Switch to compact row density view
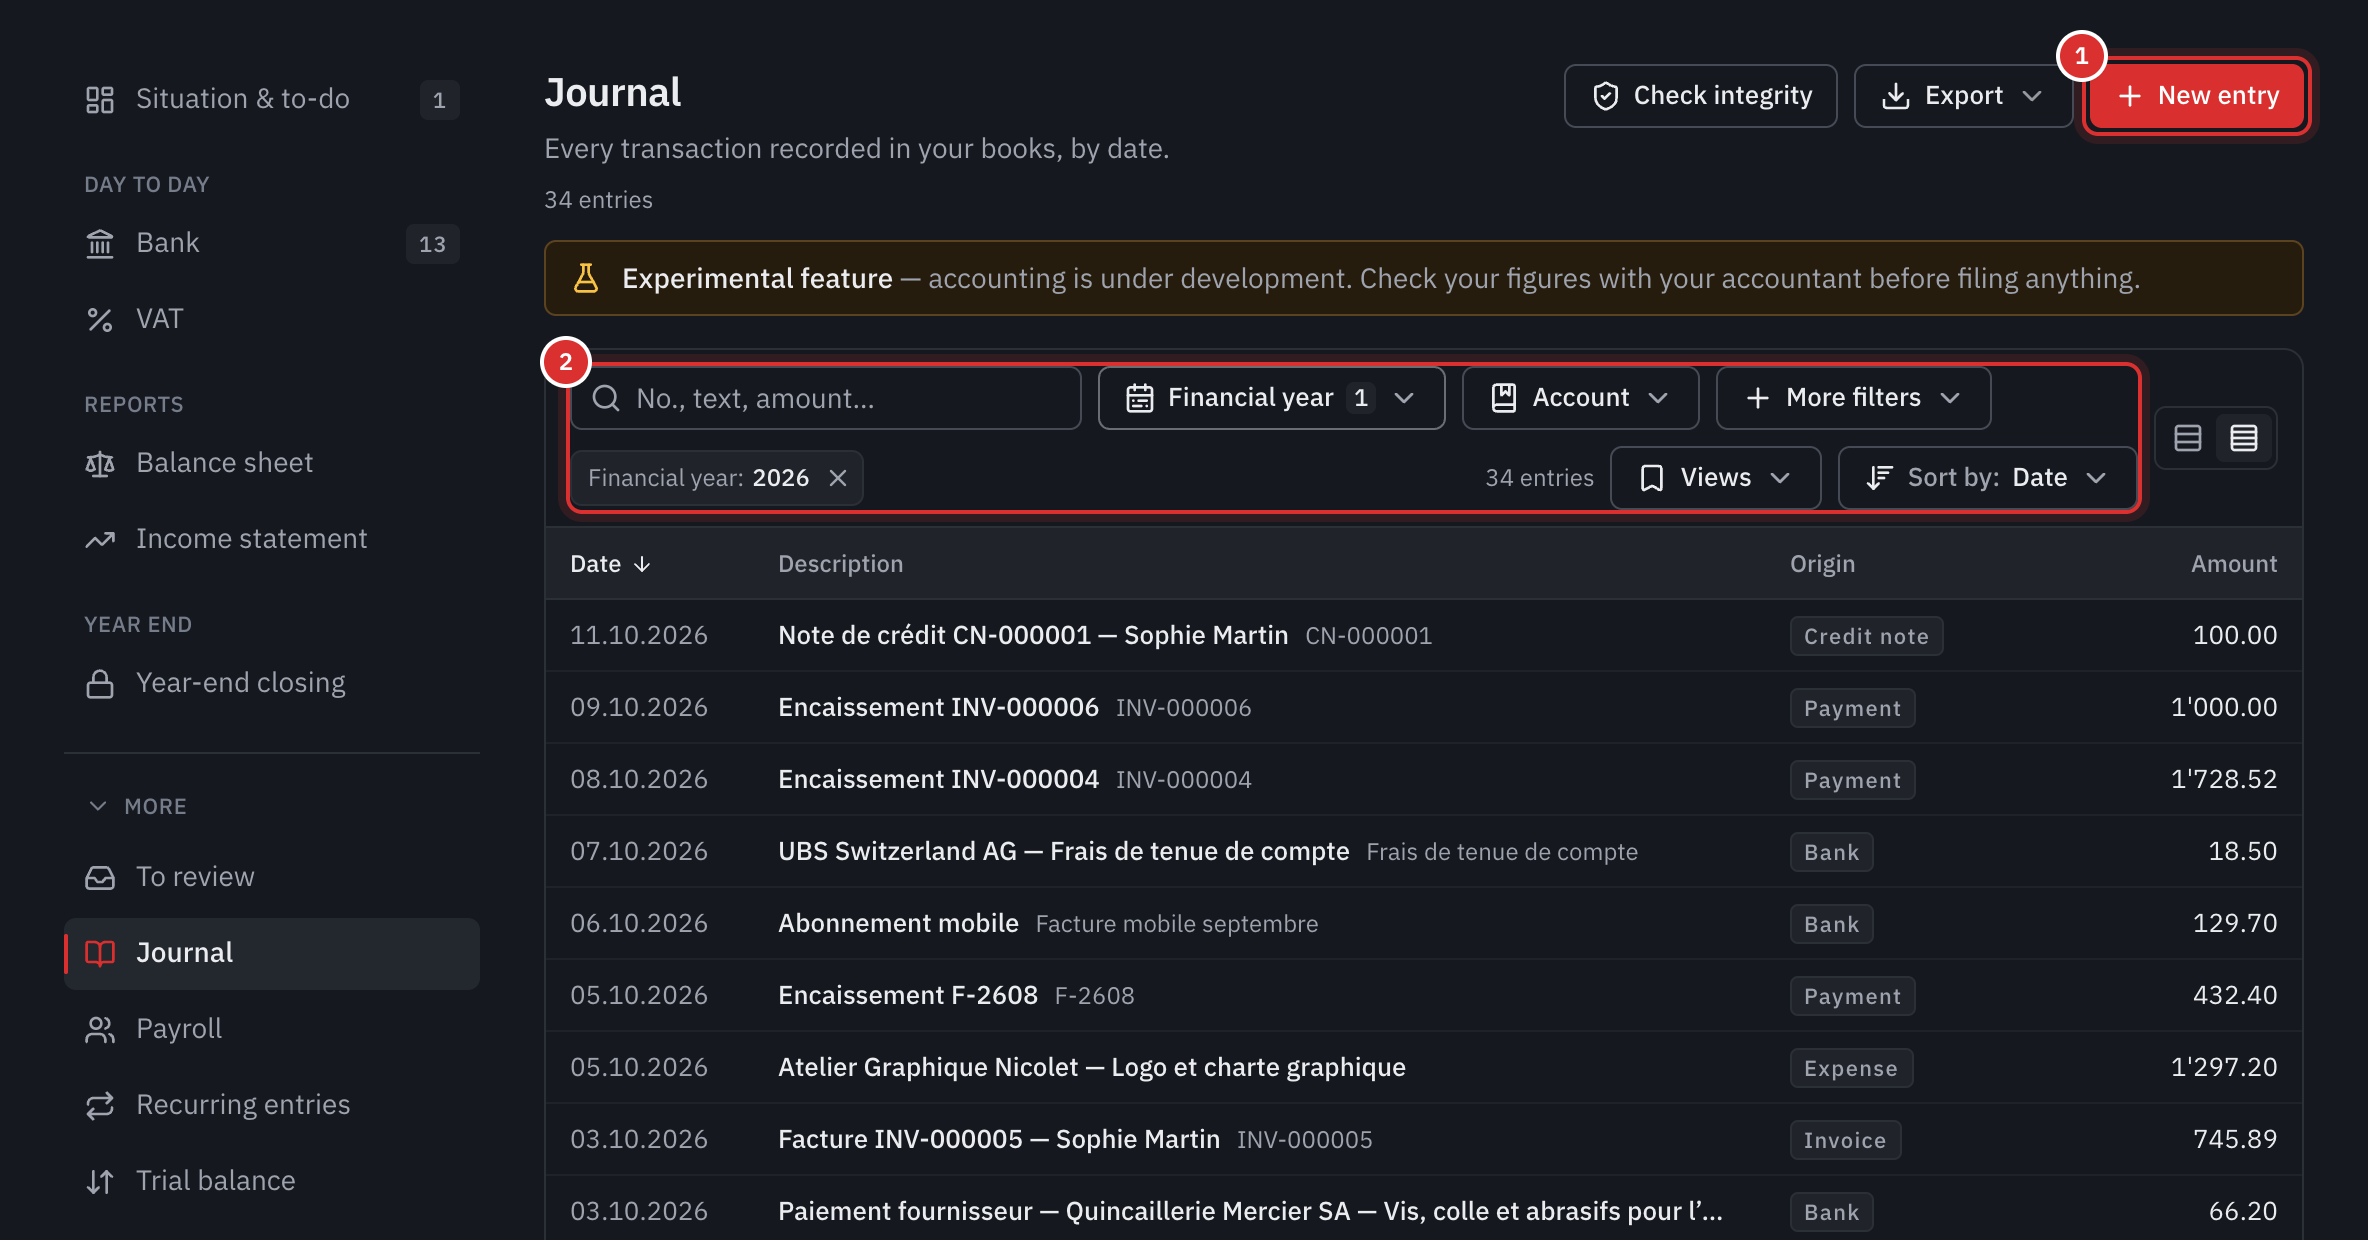 (2244, 438)
